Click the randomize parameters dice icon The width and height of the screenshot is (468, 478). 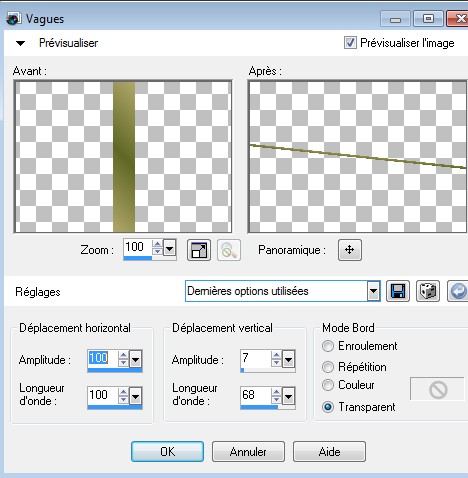point(428,291)
